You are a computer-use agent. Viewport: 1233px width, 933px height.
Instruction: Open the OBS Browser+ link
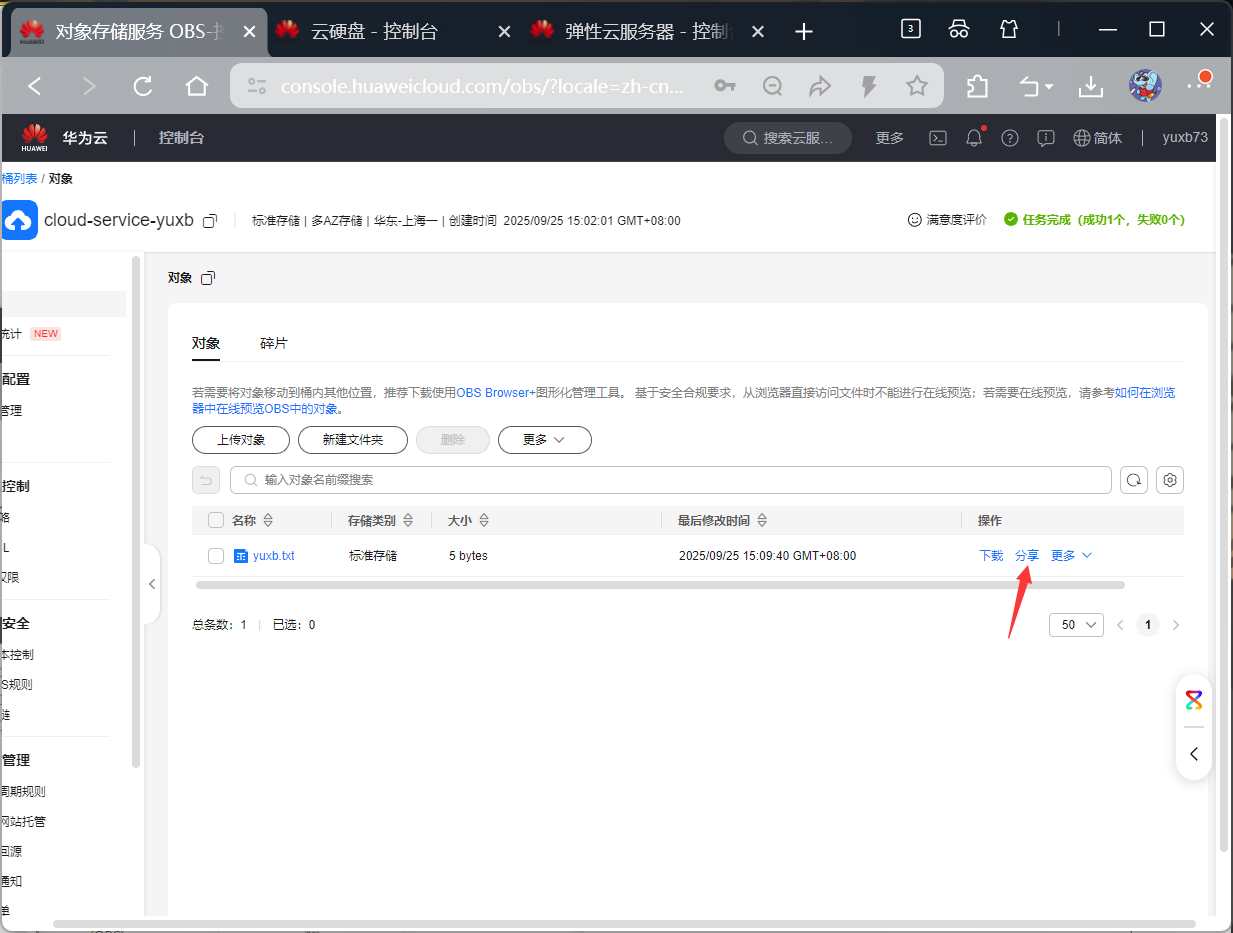point(496,393)
